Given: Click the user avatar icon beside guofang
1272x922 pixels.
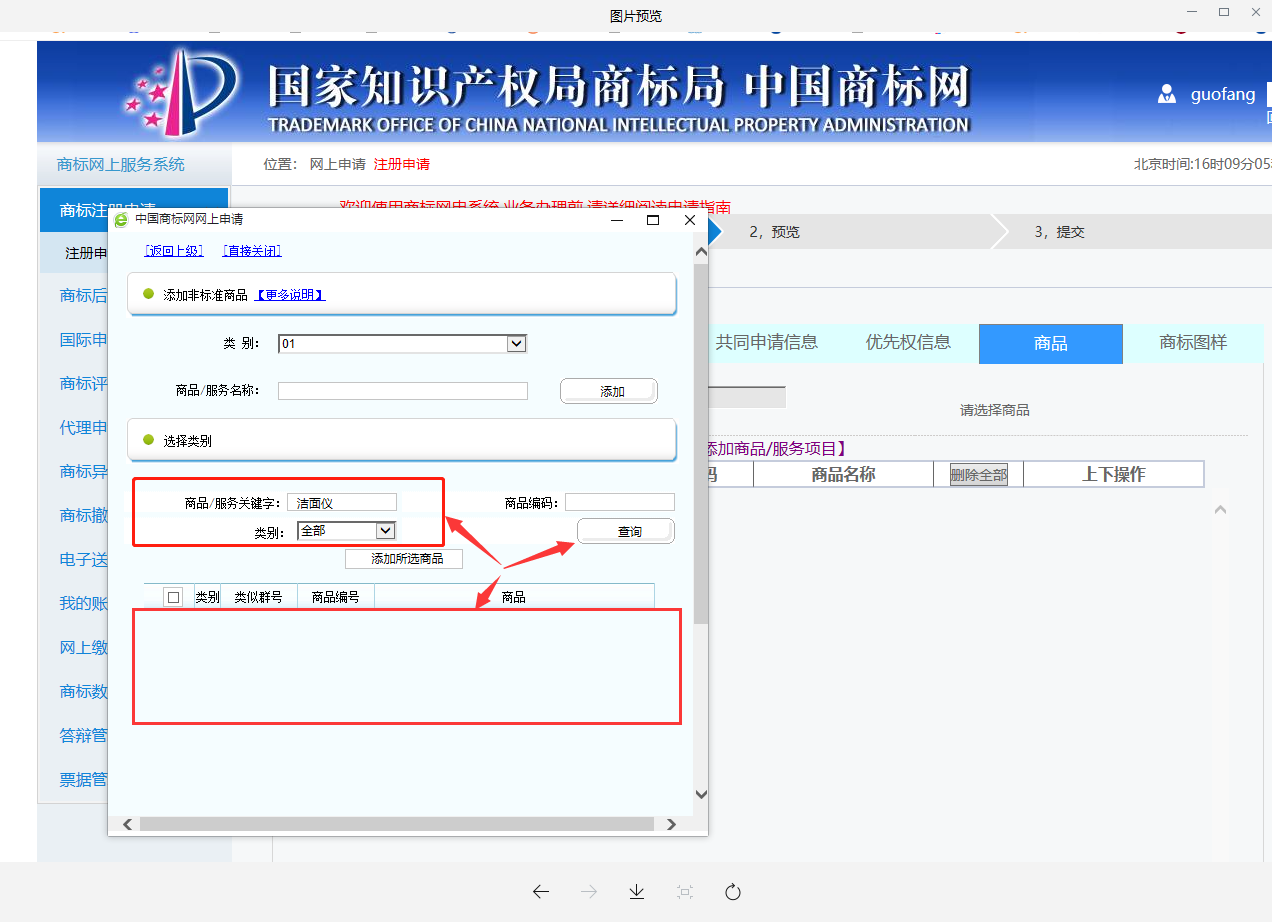Looking at the screenshot, I should tap(1166, 95).
